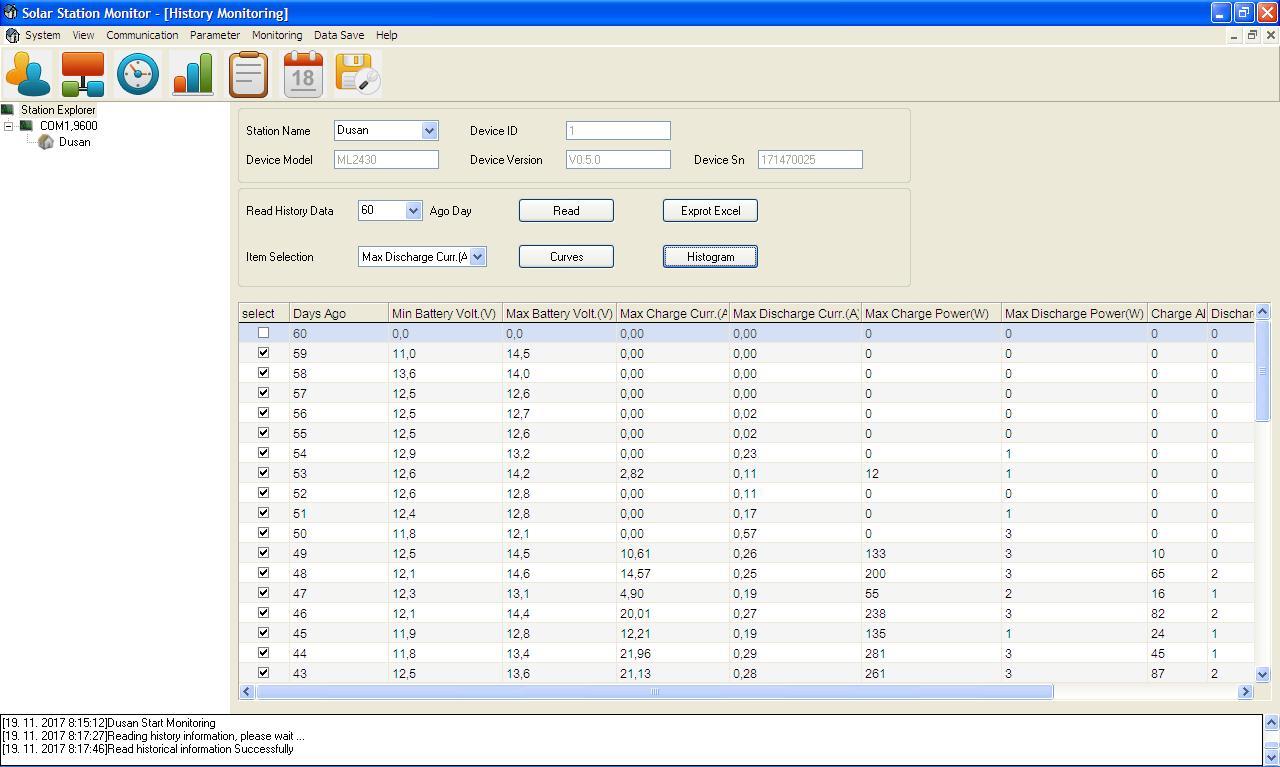Image resolution: width=1280 pixels, height=767 pixels.
Task: Uncheck the checkbox for day 59 row
Action: (x=263, y=353)
